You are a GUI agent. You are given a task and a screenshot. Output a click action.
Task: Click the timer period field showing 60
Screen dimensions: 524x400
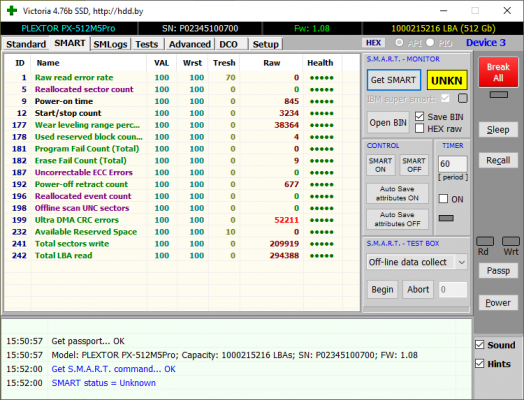tap(452, 164)
